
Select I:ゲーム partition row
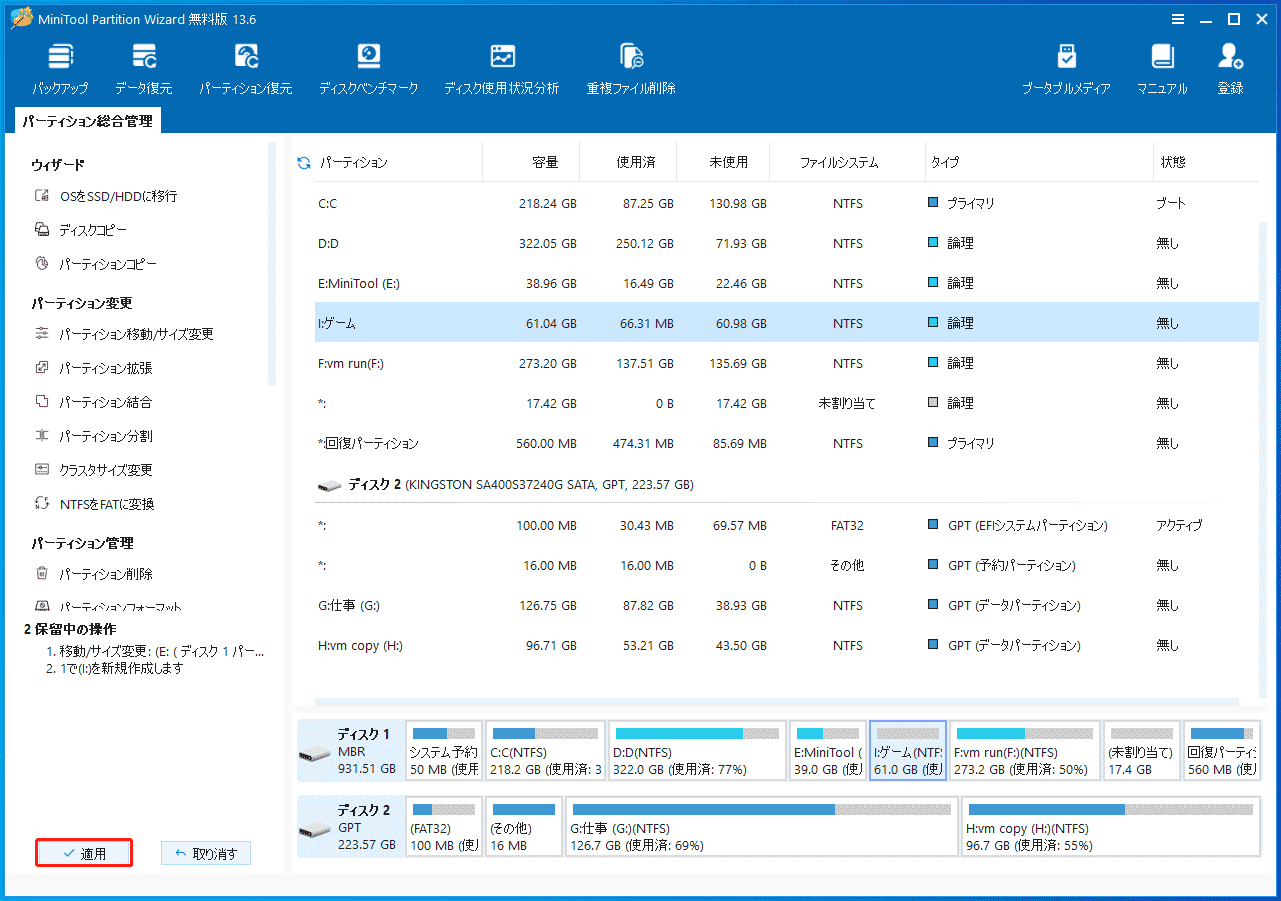(786, 323)
